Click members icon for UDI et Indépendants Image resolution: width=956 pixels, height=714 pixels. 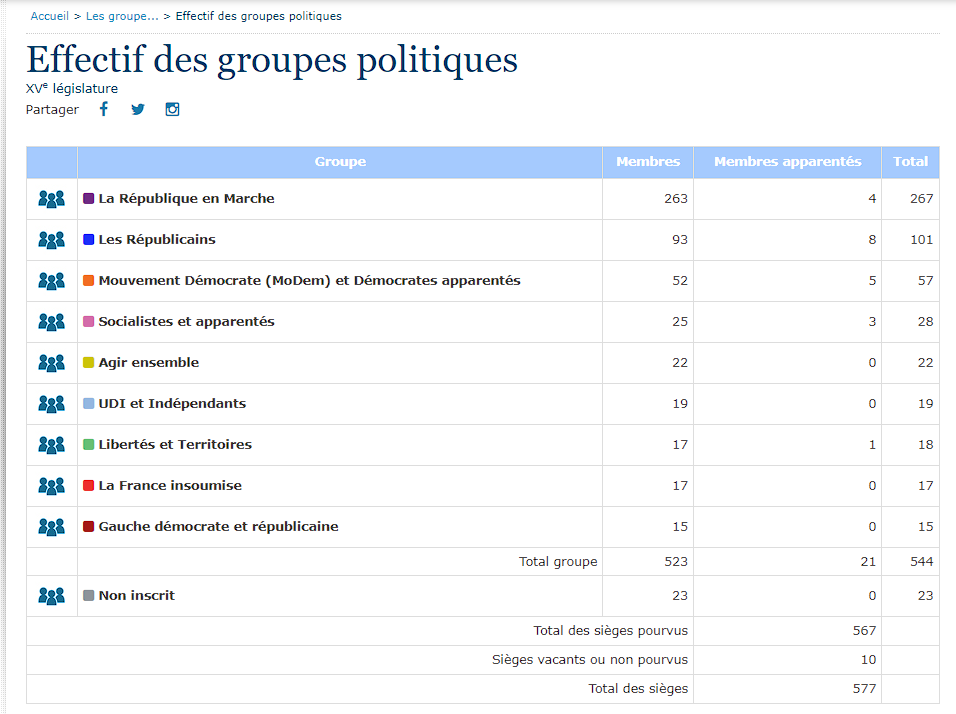coord(51,404)
